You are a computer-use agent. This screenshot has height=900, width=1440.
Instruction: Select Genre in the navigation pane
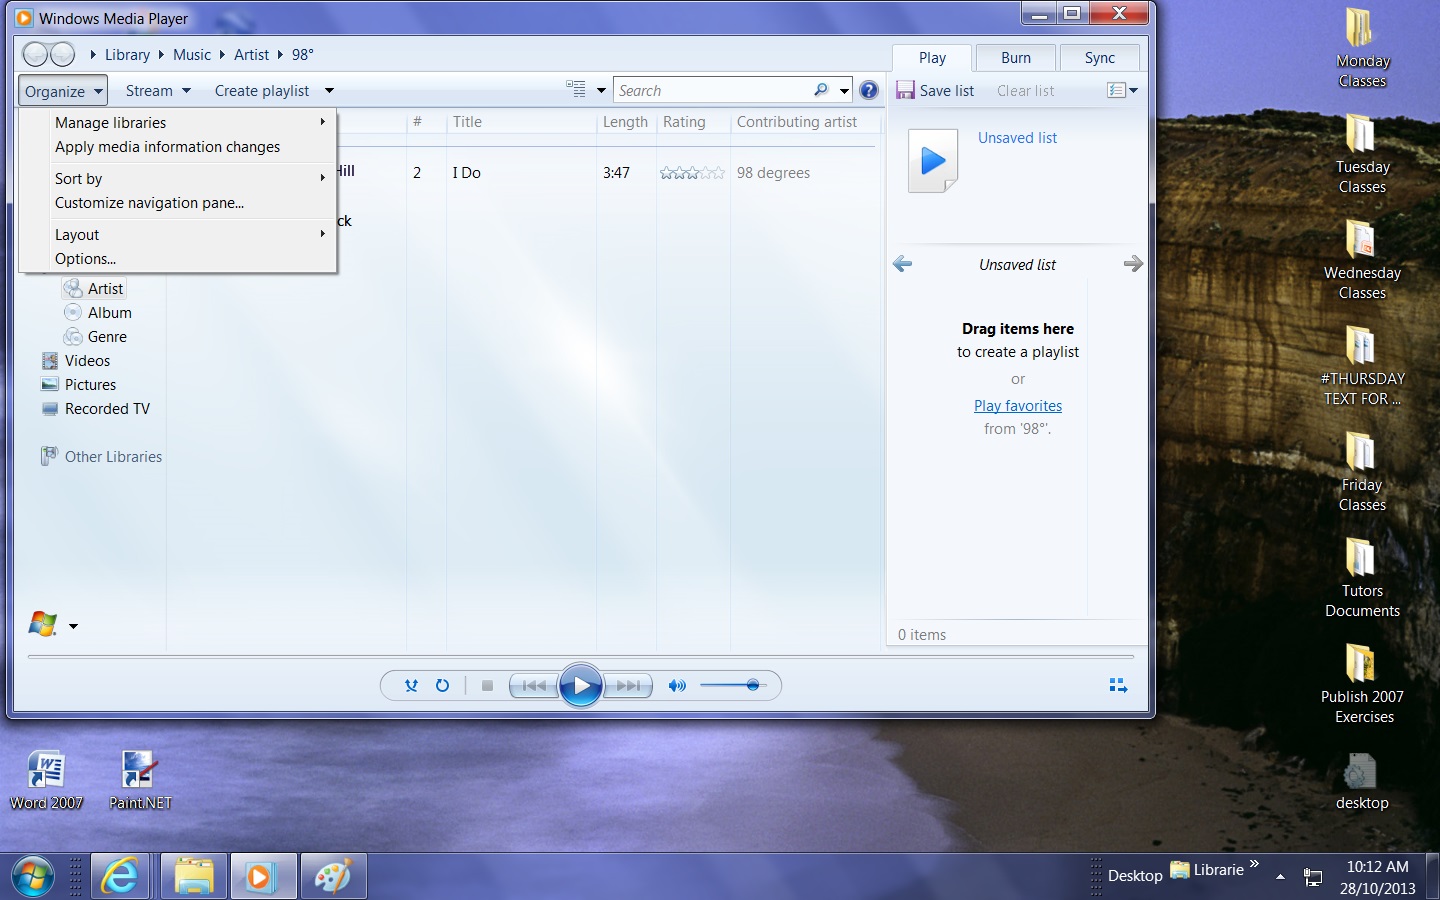tap(107, 337)
